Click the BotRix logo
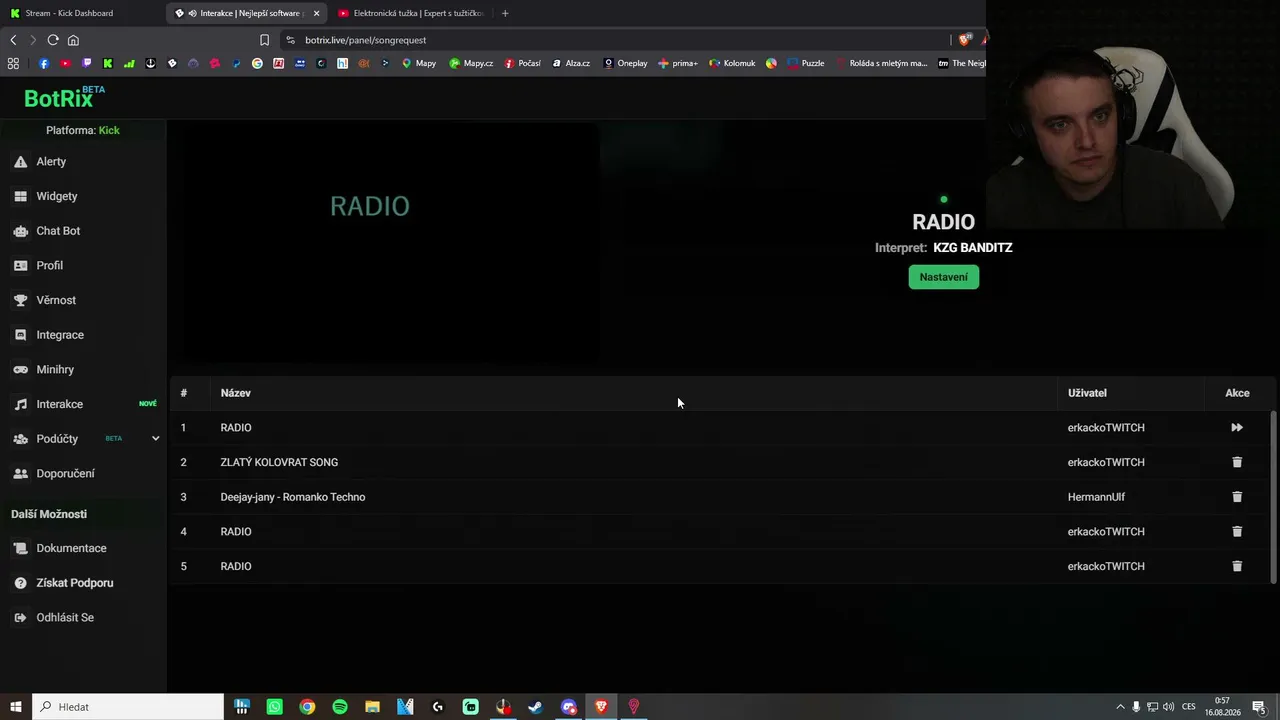Screen dimensions: 1280x720 point(64,97)
